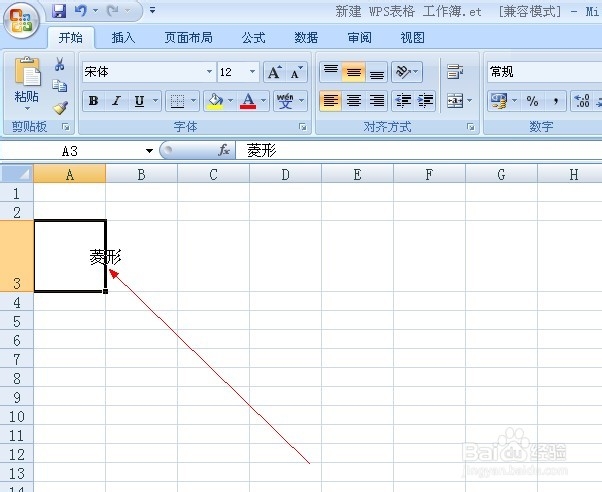The width and height of the screenshot is (602, 492).
Task: Expand font color dropdown arrow
Action: pyautogui.click(x=264, y=101)
